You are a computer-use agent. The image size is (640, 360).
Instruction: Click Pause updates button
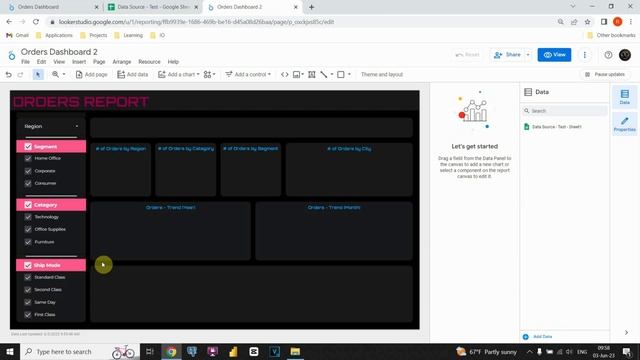point(605,74)
